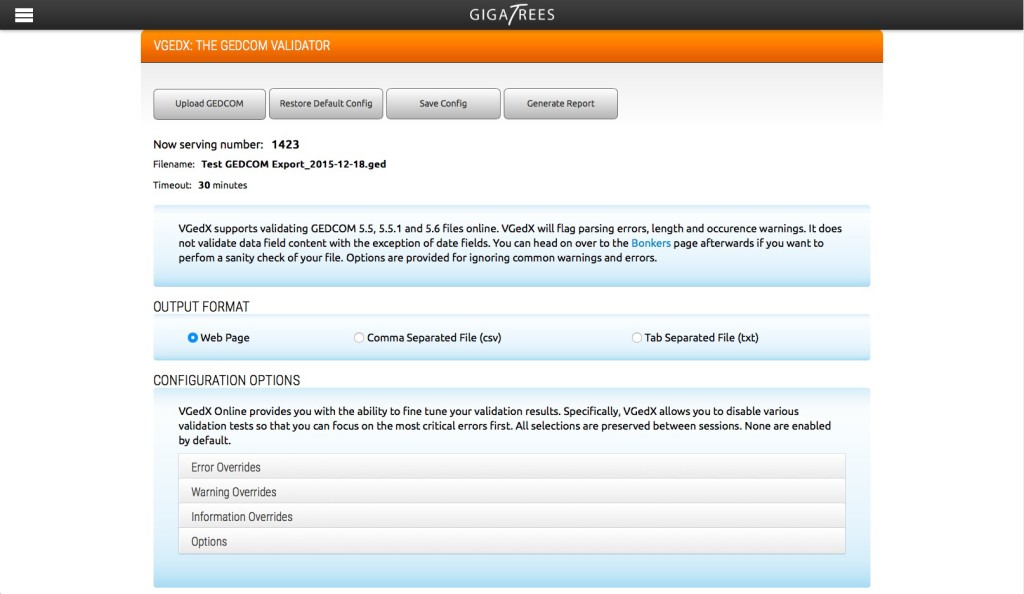Click the Output Format heading
1024x594 pixels.
pos(201,307)
